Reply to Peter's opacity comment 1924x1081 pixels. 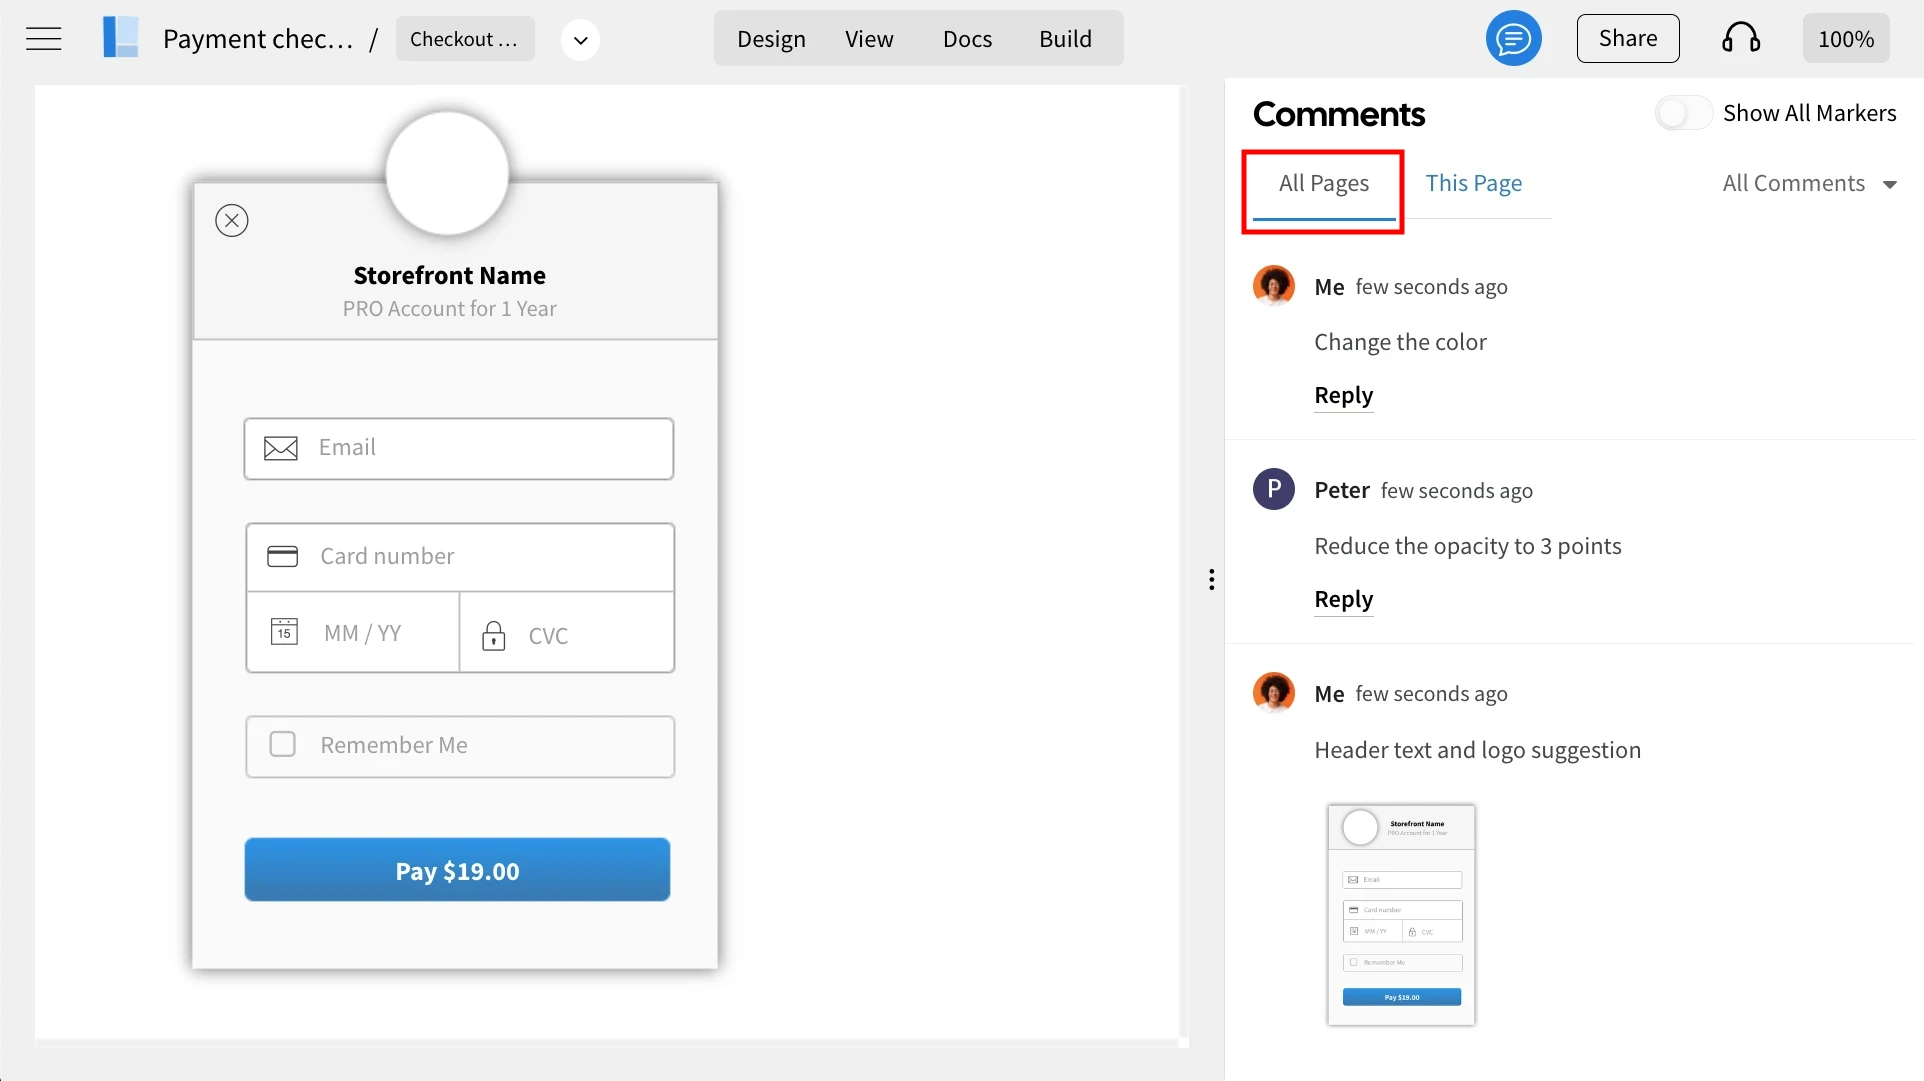pos(1343,599)
